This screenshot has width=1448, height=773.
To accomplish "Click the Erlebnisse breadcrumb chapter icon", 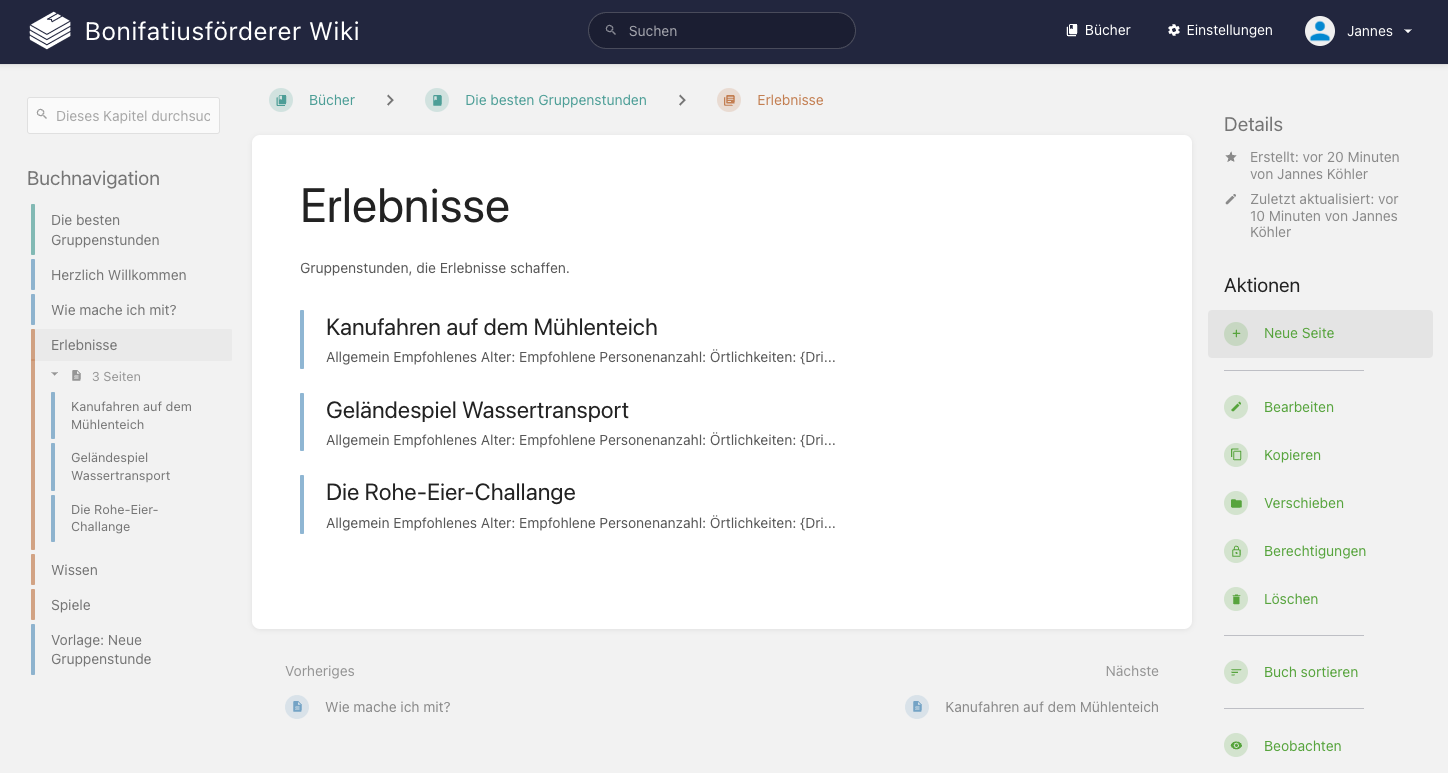I will [x=728, y=100].
